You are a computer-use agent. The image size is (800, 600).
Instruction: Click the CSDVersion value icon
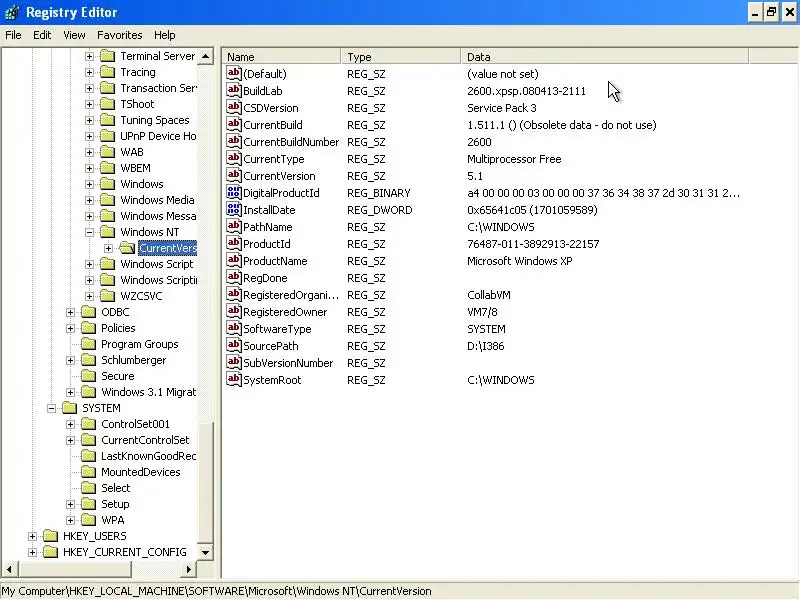234,107
